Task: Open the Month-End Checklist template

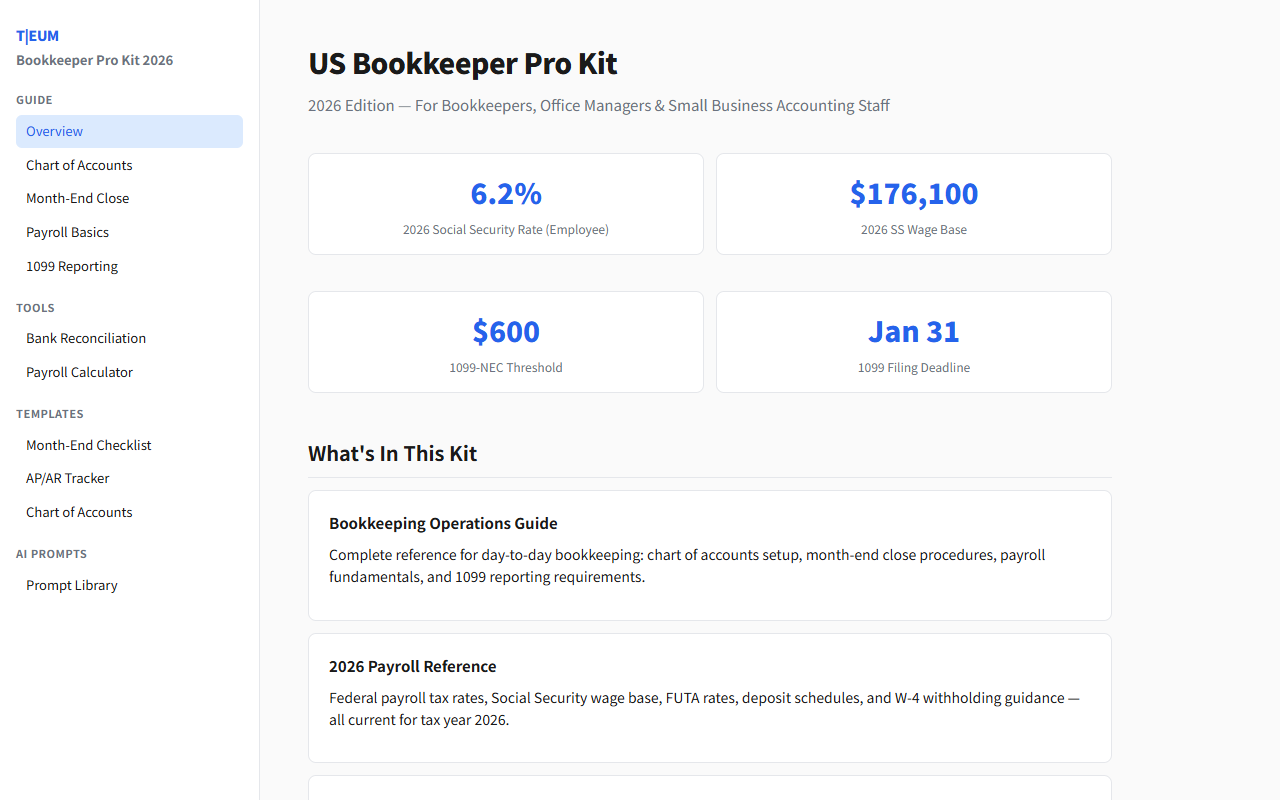Action: tap(88, 445)
